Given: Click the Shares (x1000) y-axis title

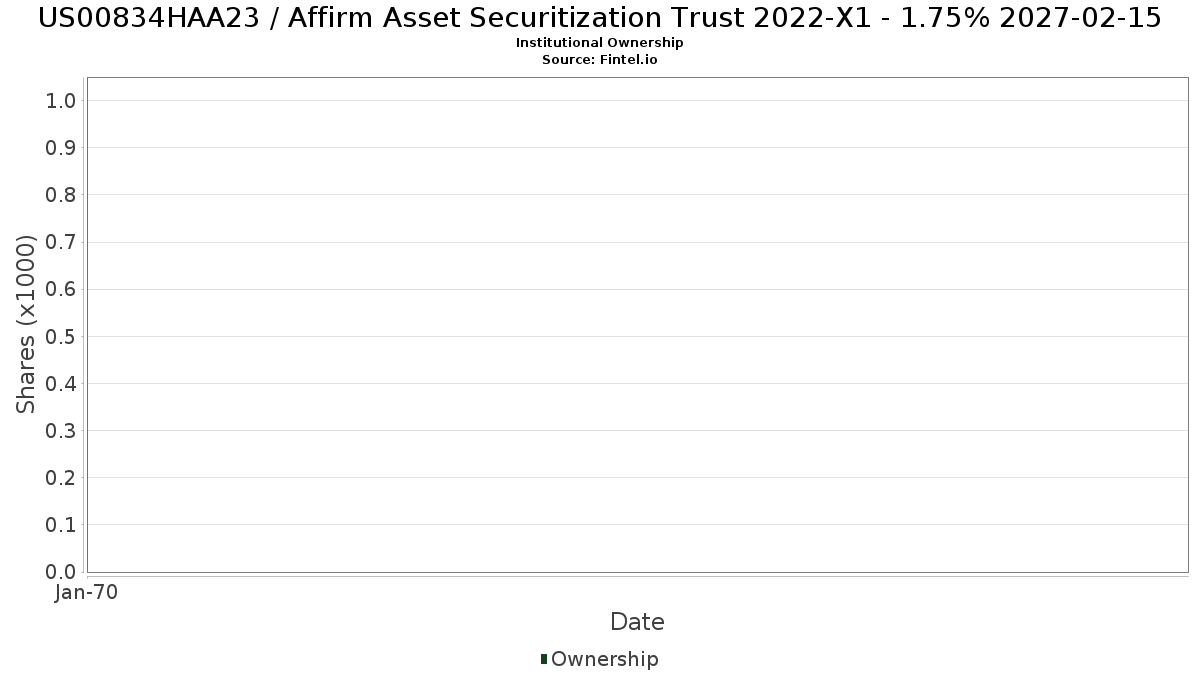Looking at the screenshot, I should click(27, 324).
